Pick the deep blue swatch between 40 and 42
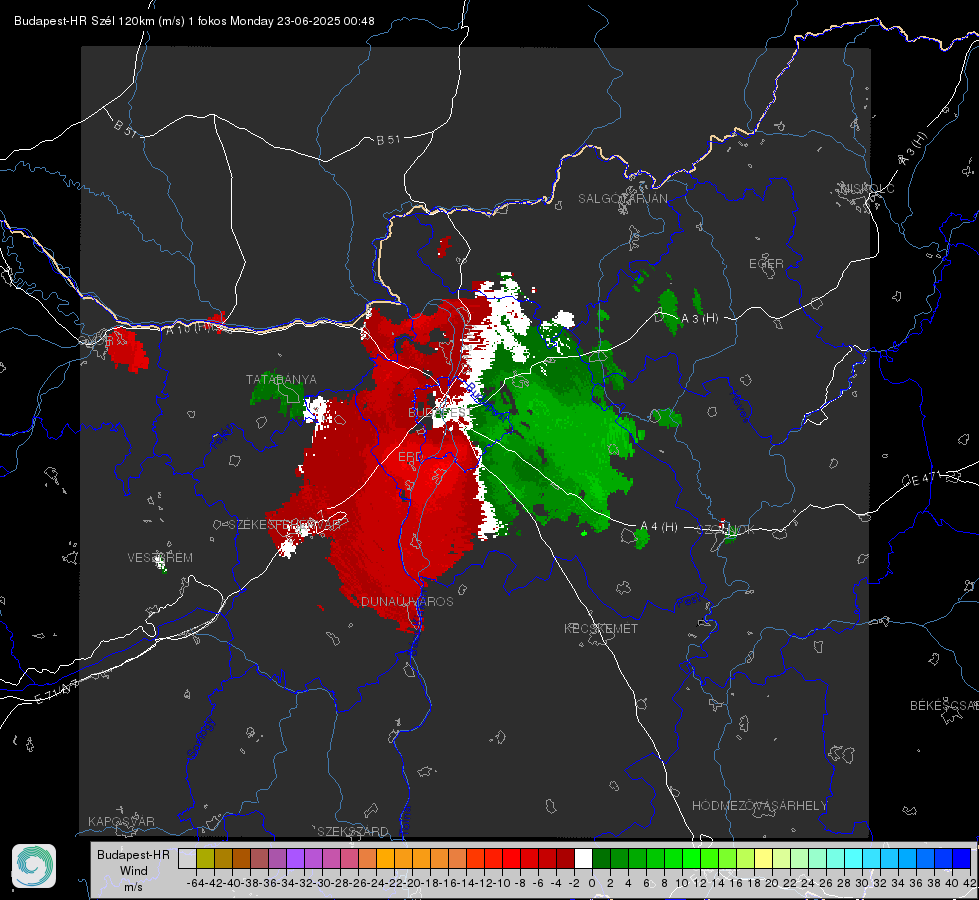 [961, 858]
